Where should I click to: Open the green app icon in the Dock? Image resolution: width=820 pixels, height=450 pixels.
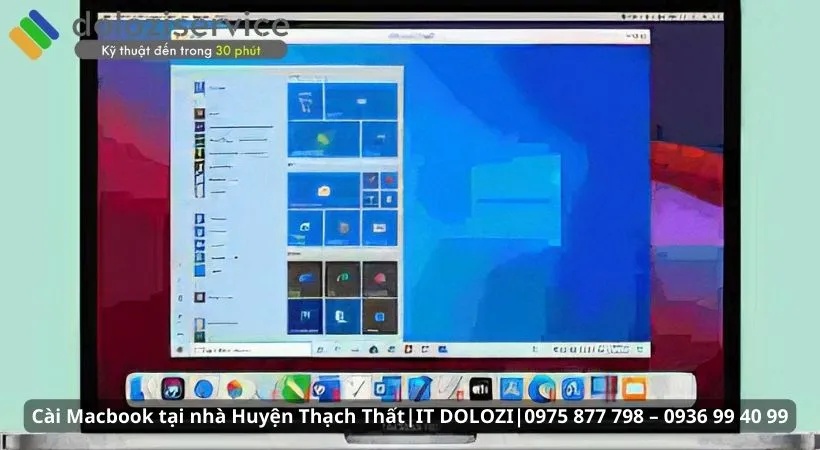tap(295, 389)
